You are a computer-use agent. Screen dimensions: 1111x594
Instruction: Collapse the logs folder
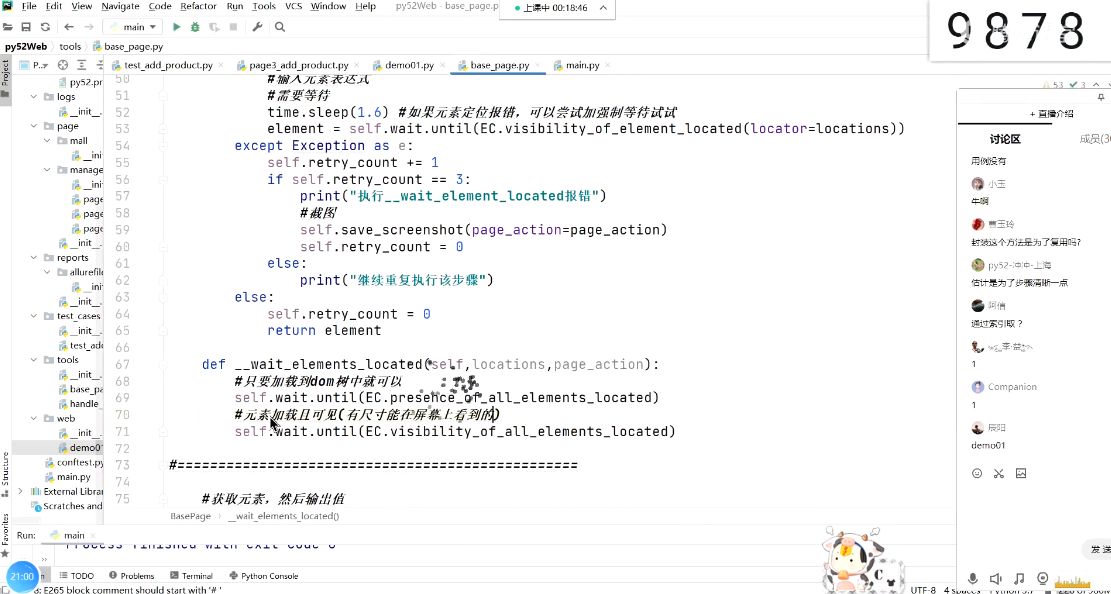click(x=33, y=97)
